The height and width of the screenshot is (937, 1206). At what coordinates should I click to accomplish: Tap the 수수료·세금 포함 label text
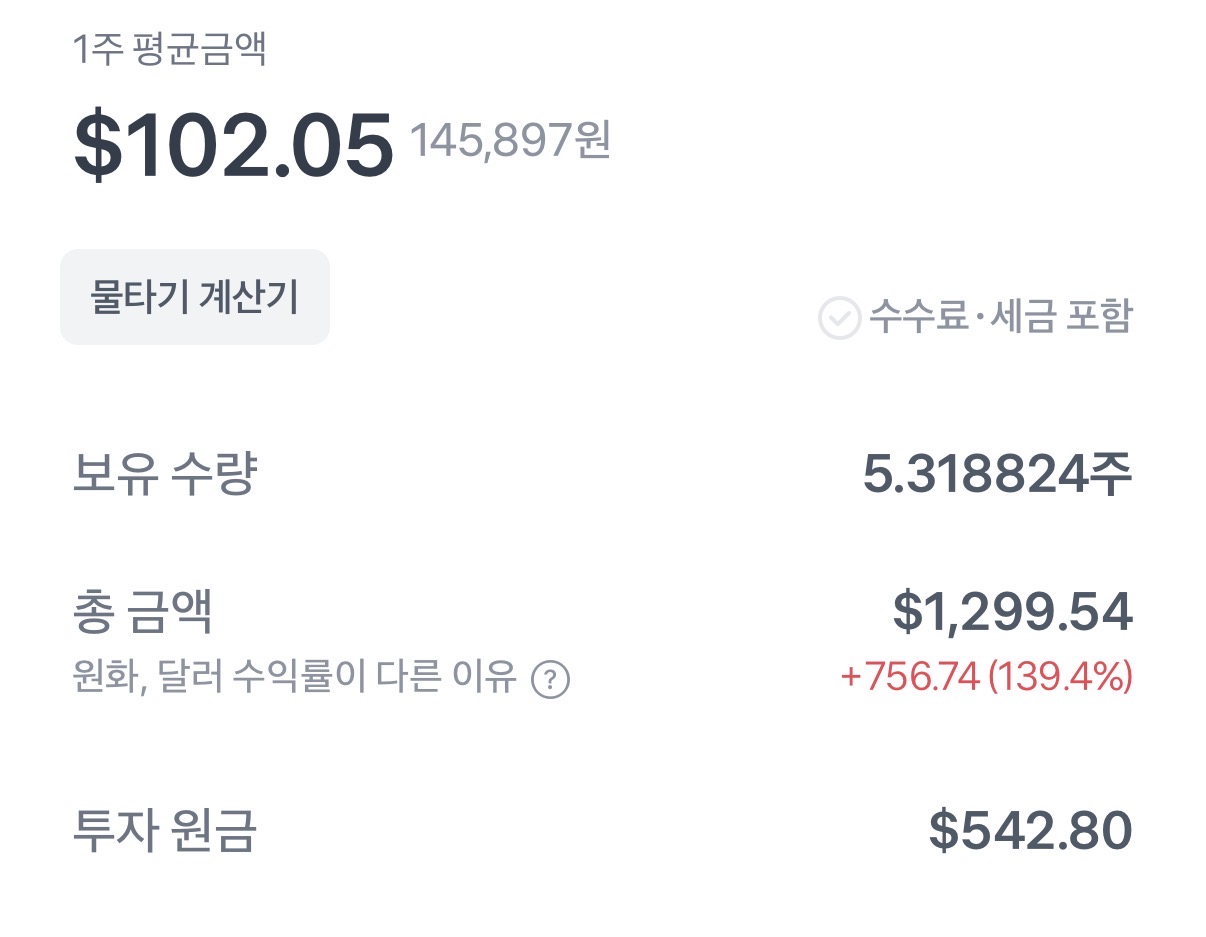[x=1001, y=317]
